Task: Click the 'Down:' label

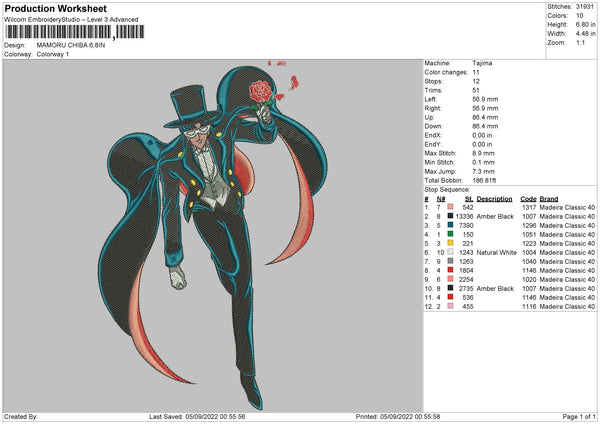Action: (x=434, y=126)
